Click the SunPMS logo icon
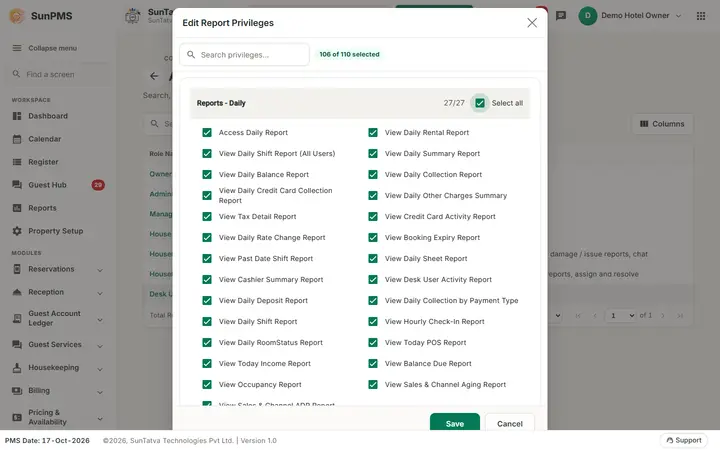 [17, 16]
